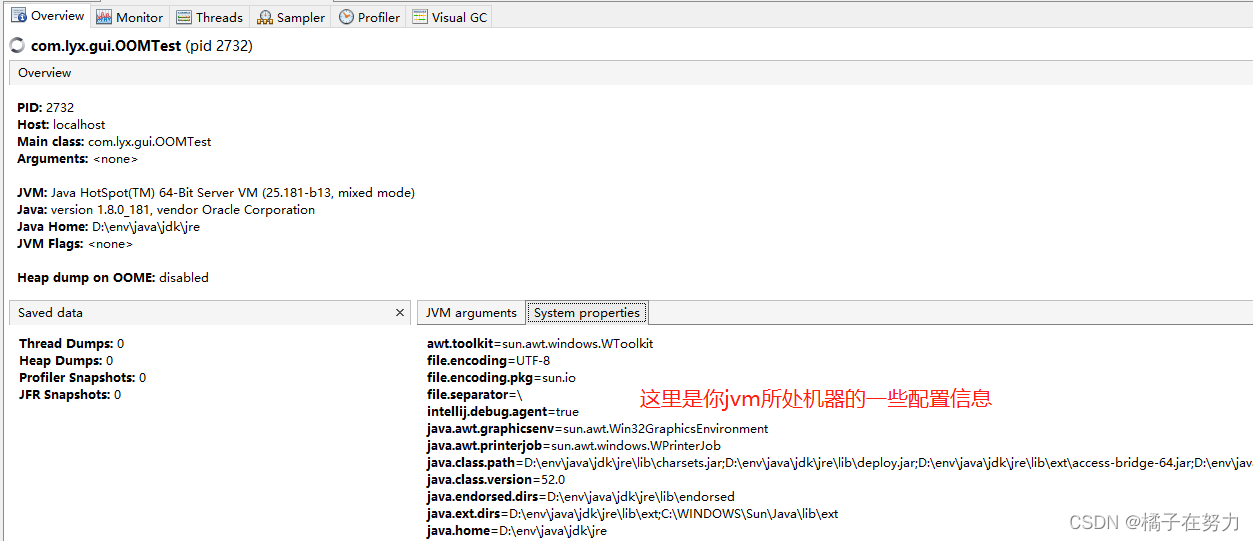The image size is (1253, 541).
Task: Click the Sampler tab icon
Action: point(265,17)
